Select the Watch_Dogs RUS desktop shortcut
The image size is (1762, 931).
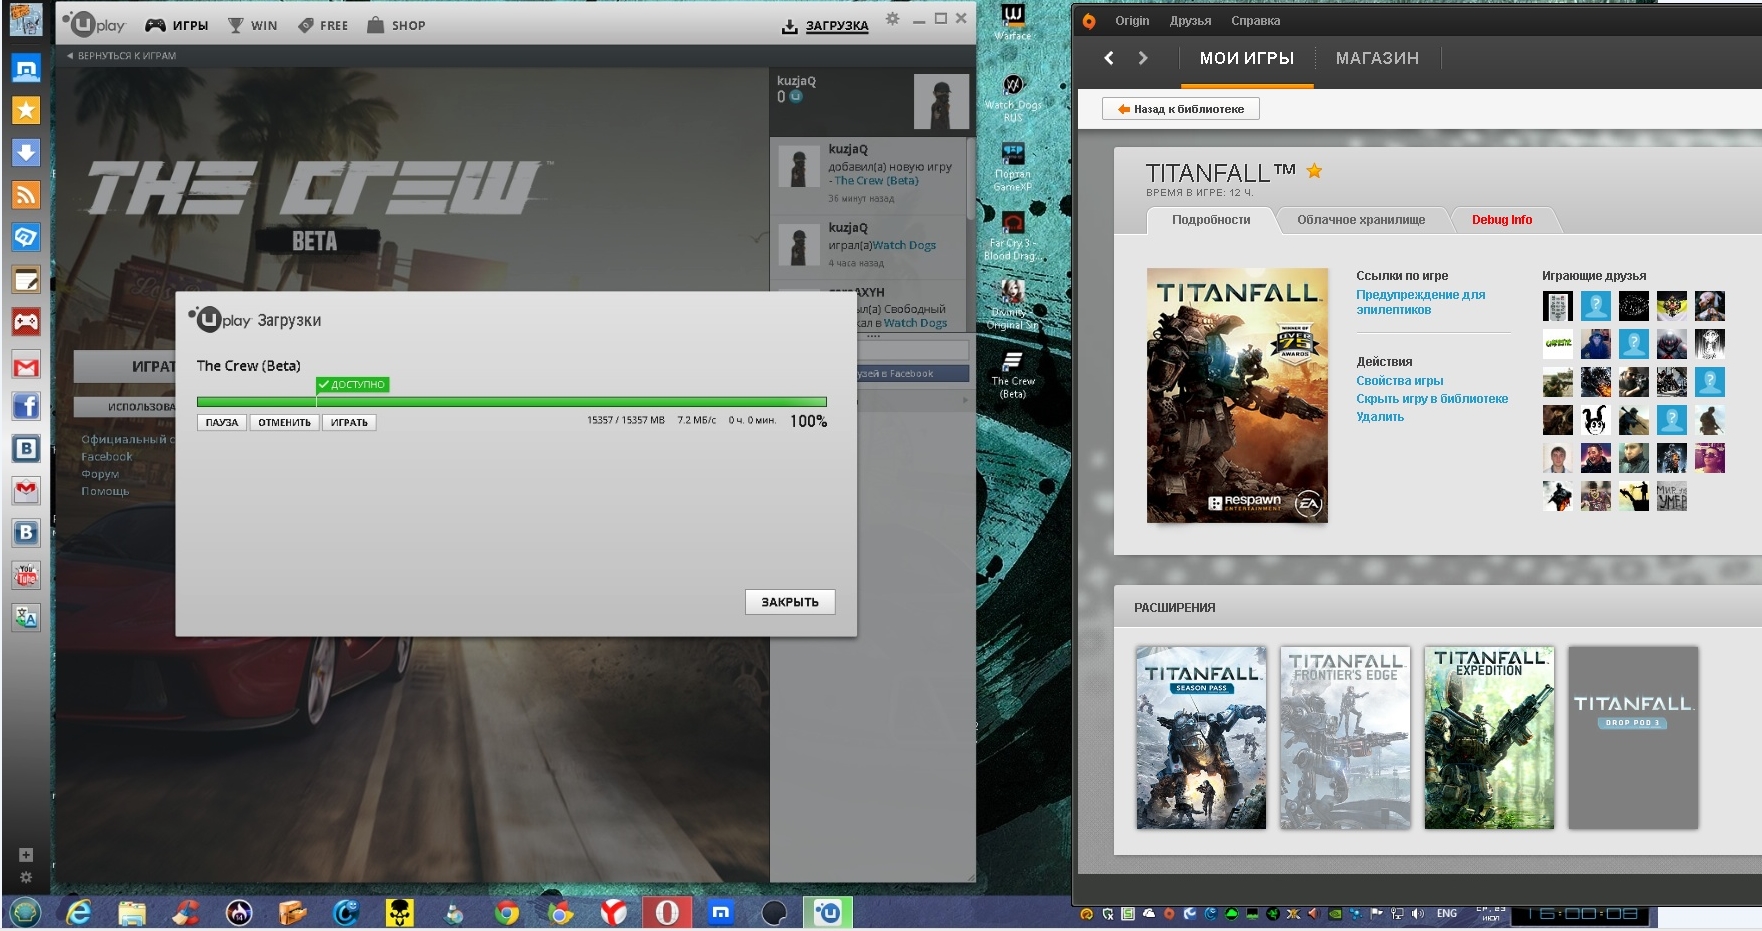tap(1013, 98)
